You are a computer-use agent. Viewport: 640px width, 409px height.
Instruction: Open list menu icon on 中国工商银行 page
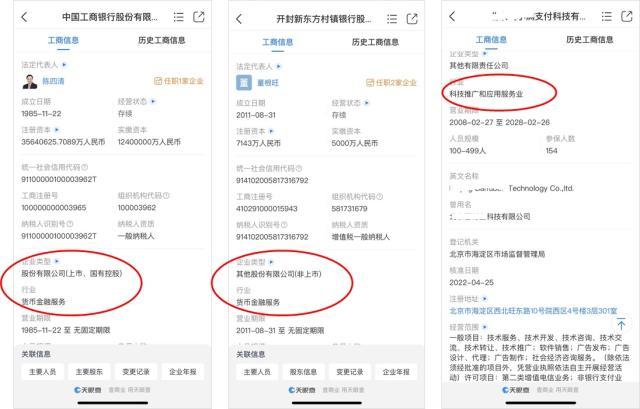click(178, 17)
